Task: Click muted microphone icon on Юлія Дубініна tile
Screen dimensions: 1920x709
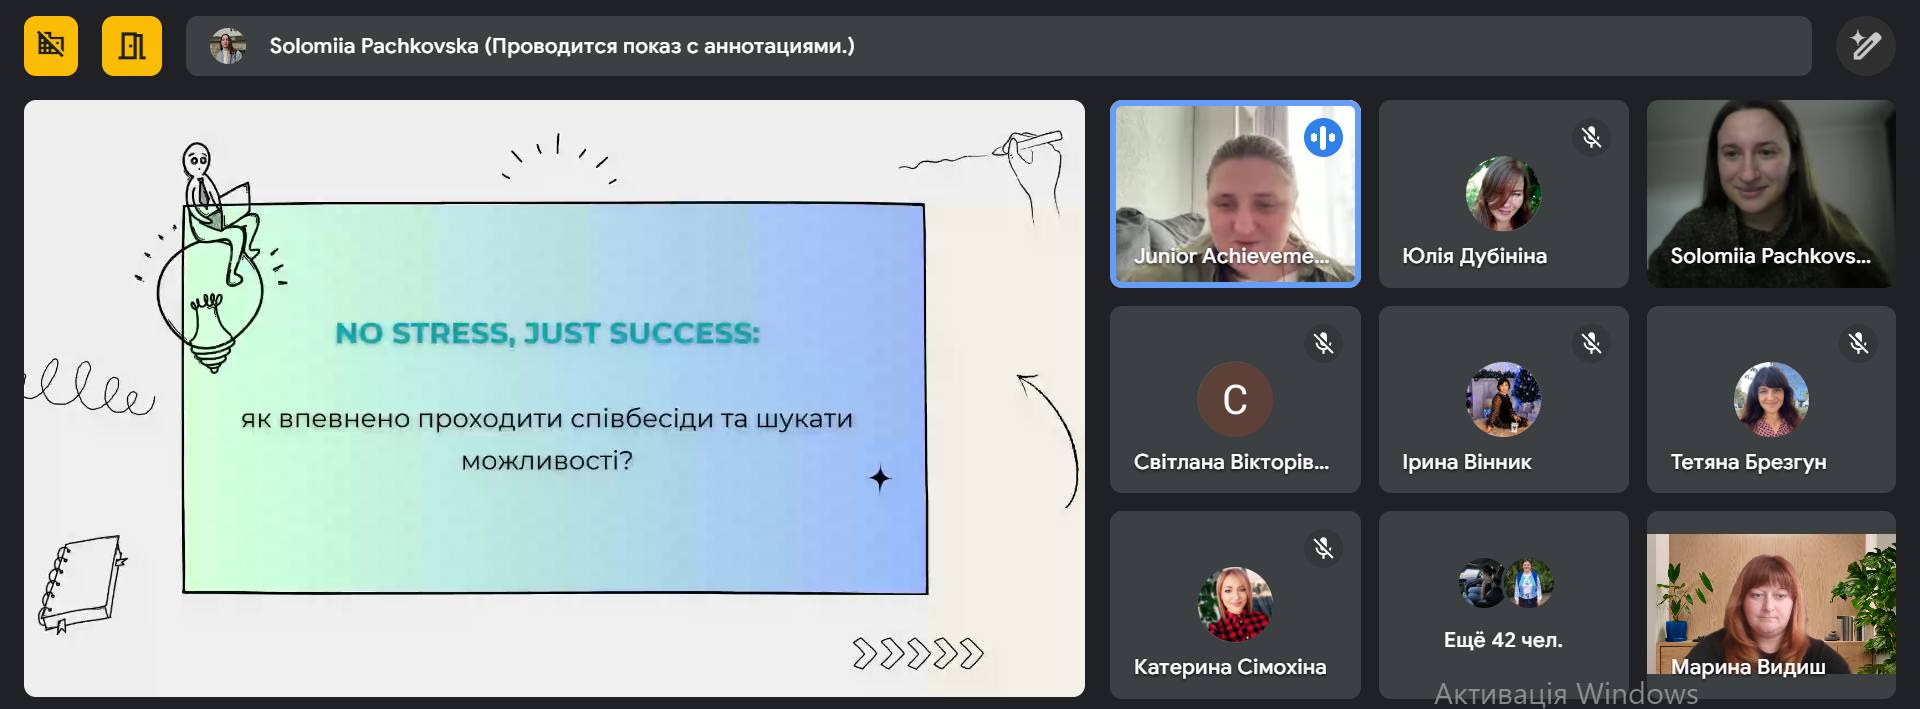Action: coord(1591,138)
